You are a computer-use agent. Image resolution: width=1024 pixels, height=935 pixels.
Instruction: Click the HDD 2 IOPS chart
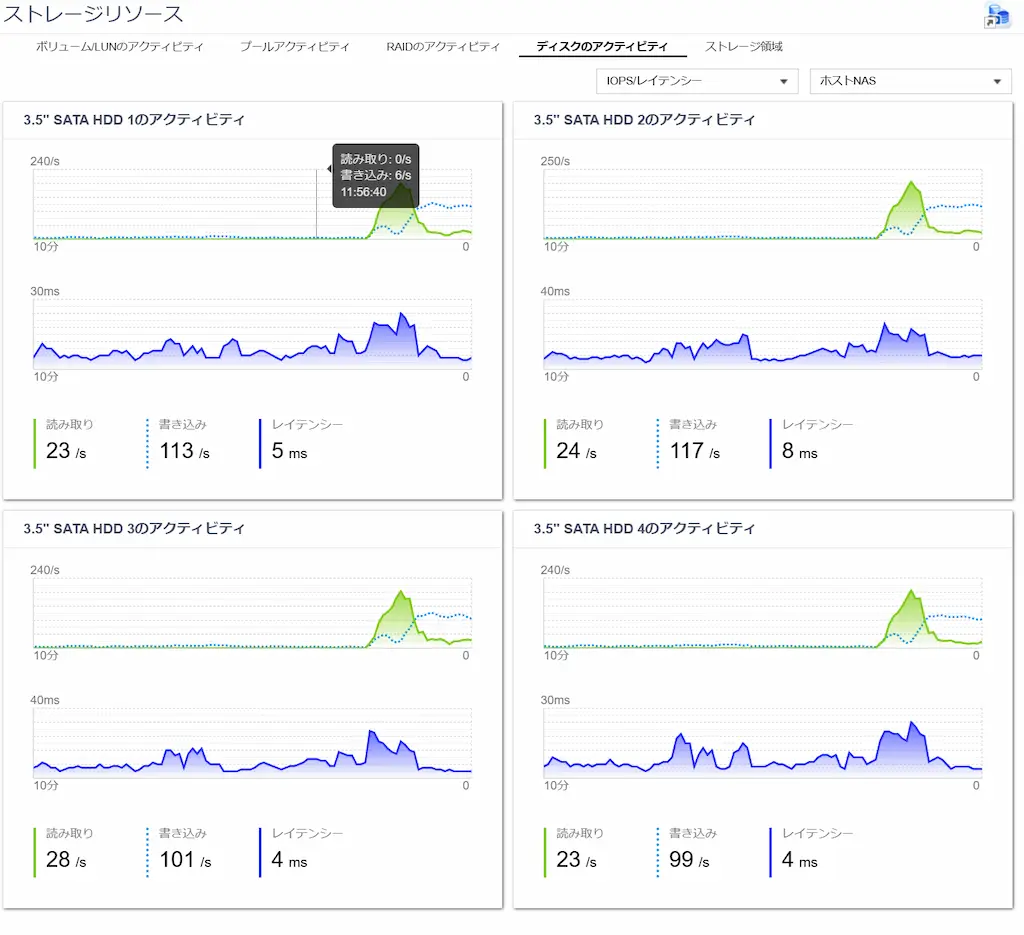pos(763,204)
